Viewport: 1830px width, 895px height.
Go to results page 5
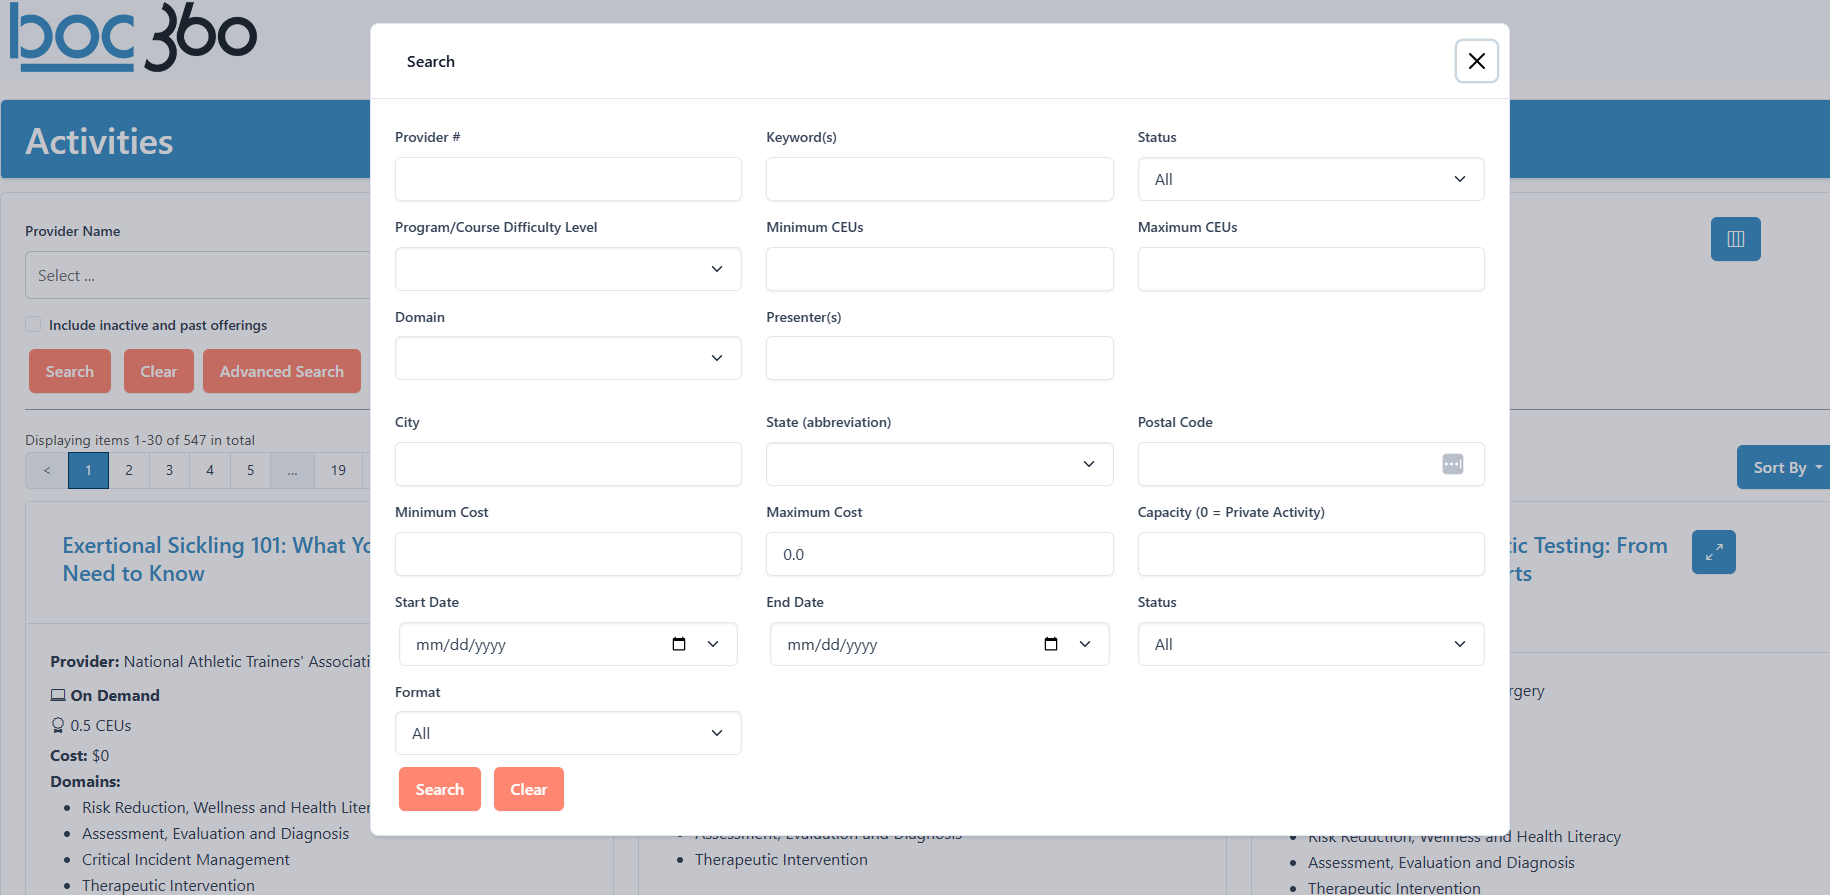[x=250, y=470]
